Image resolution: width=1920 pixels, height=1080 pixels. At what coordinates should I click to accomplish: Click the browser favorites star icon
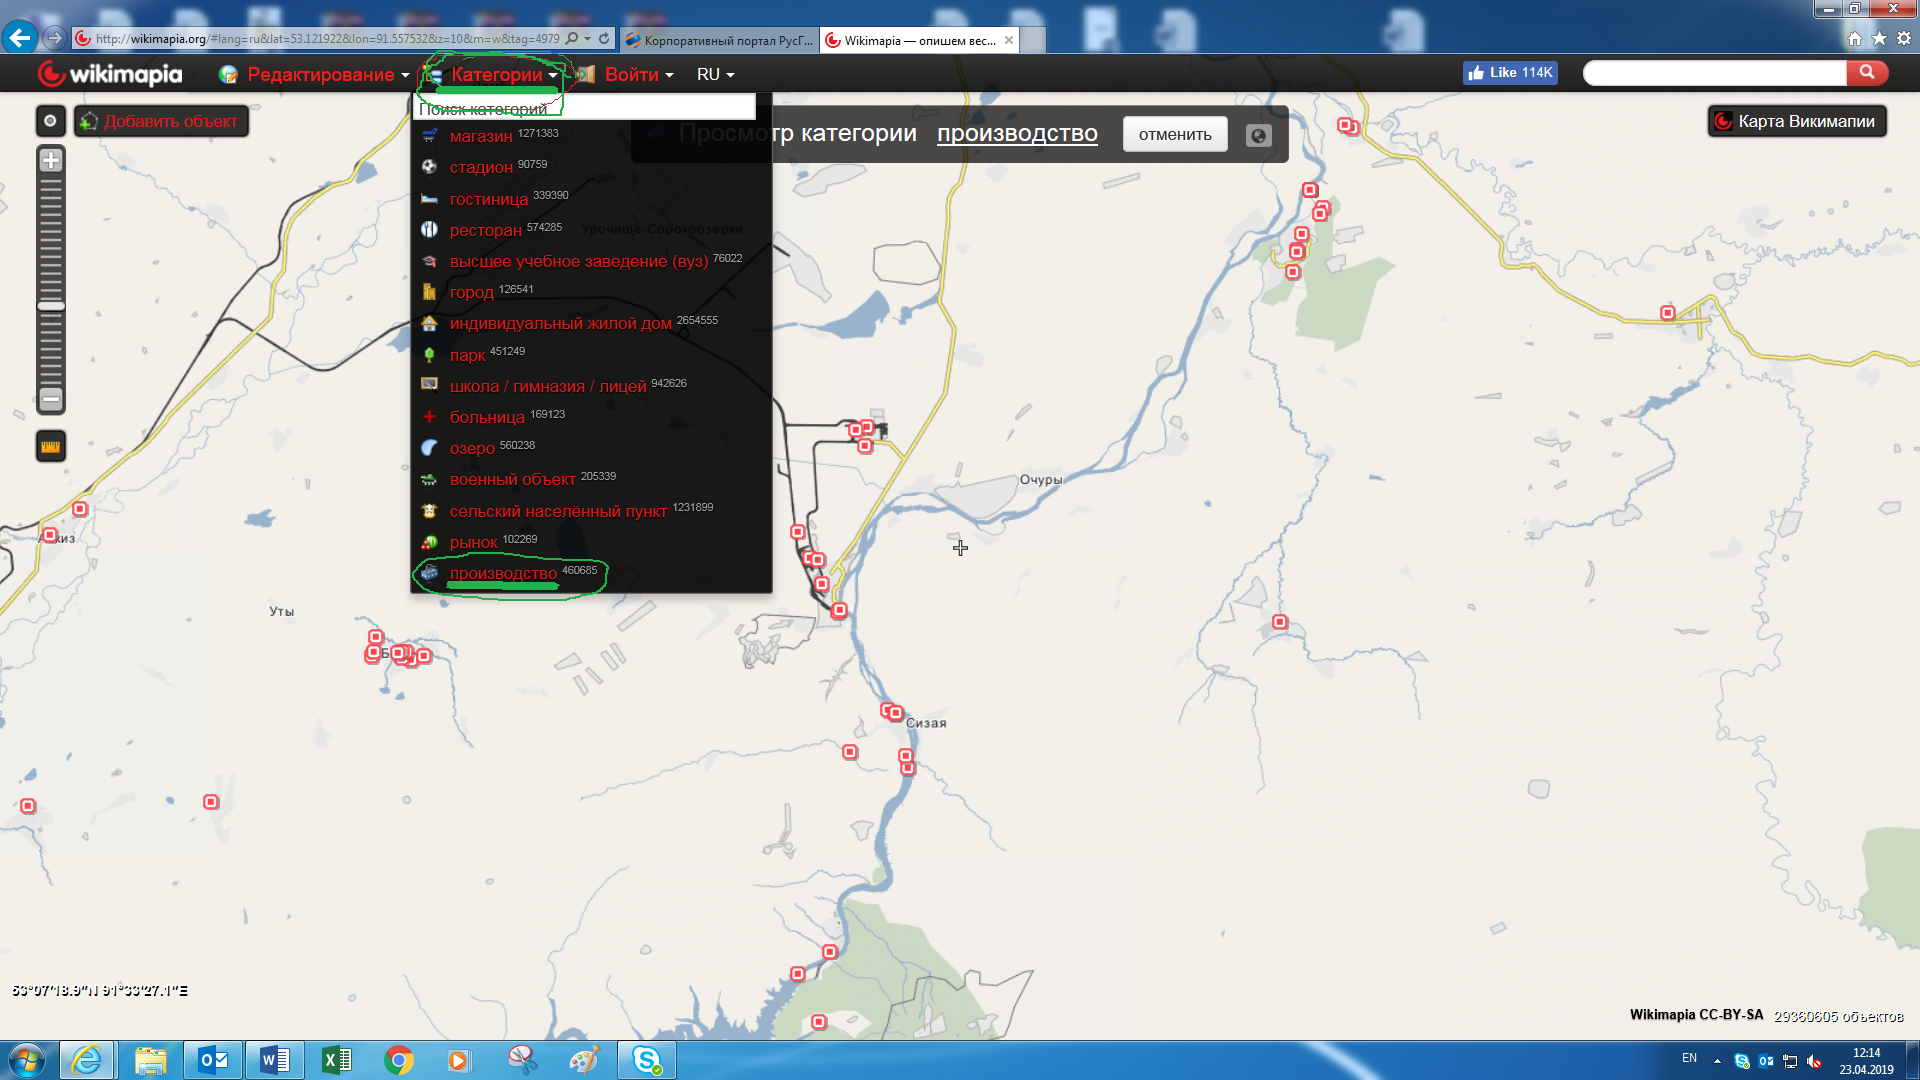pyautogui.click(x=1880, y=39)
